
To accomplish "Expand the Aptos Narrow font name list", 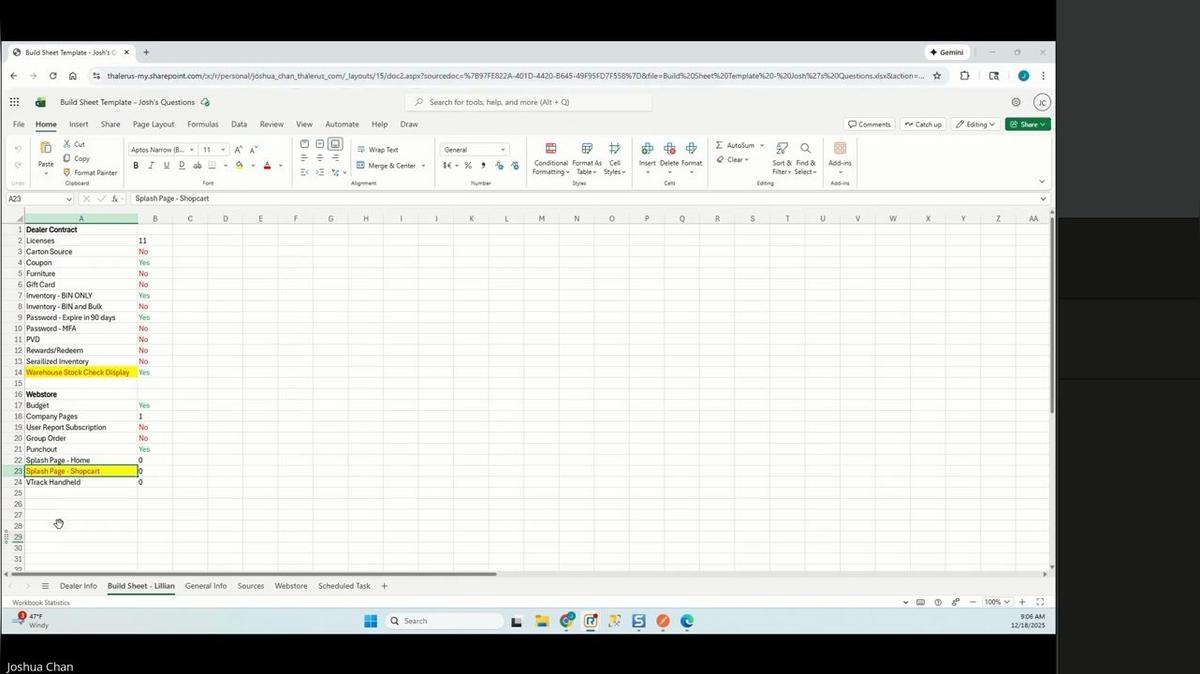I will coord(189,149).
